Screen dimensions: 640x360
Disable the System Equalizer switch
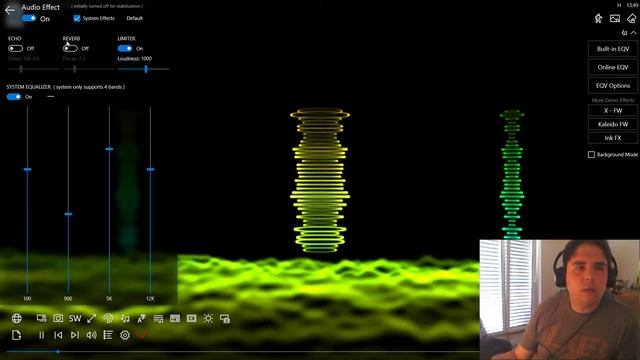[x=13, y=97]
